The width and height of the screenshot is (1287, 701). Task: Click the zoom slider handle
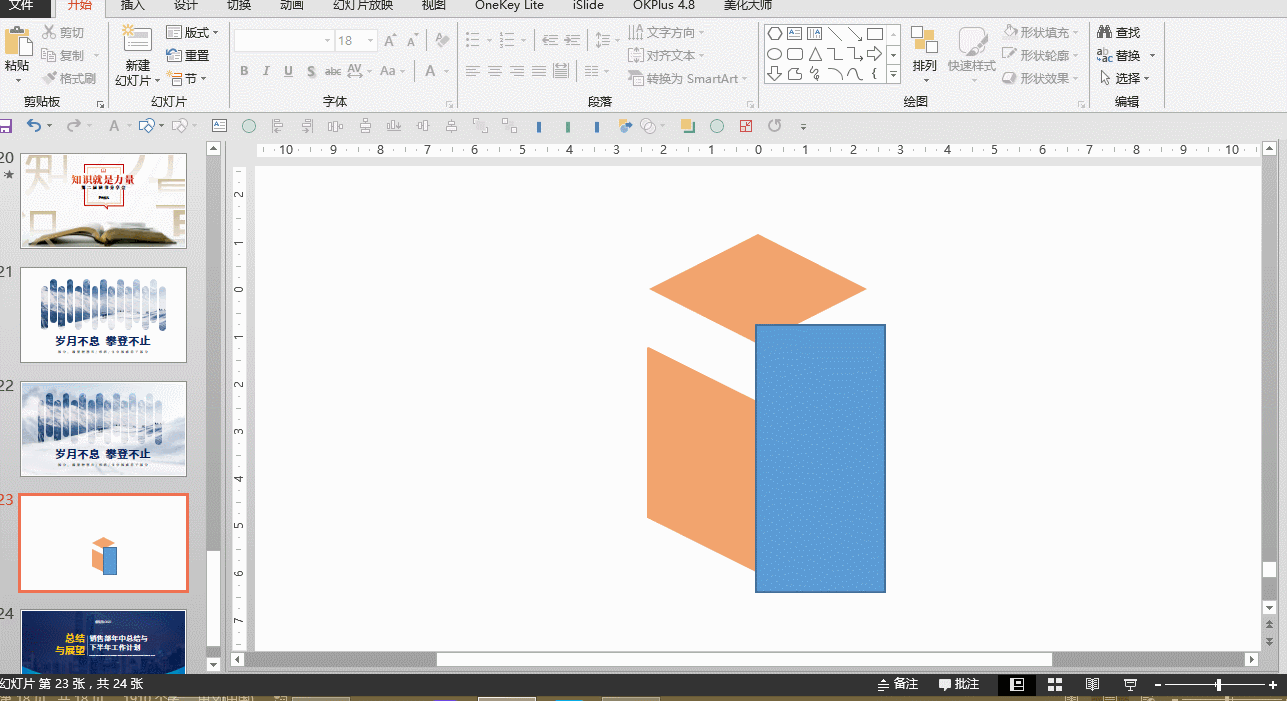tap(1218, 684)
